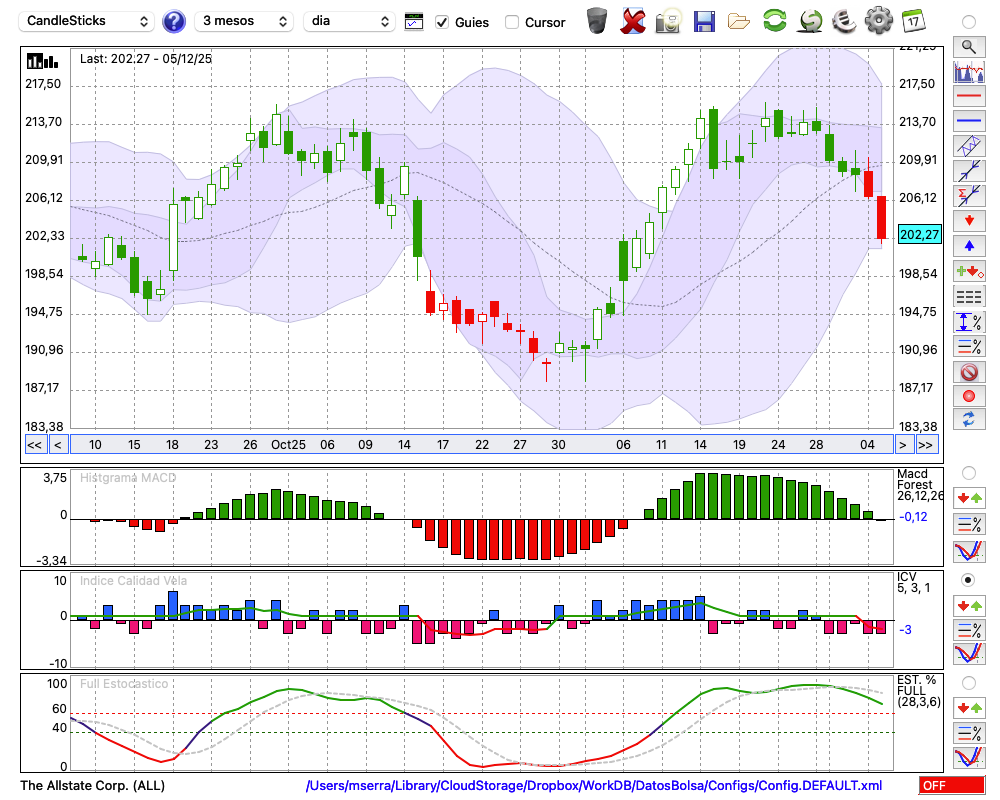1000x800 pixels.
Task: Click the red record circle icon
Action: (x=969, y=396)
